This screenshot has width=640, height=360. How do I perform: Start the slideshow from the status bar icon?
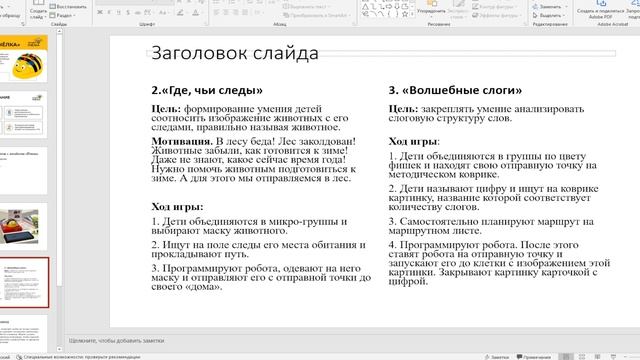pyautogui.click(x=613, y=357)
